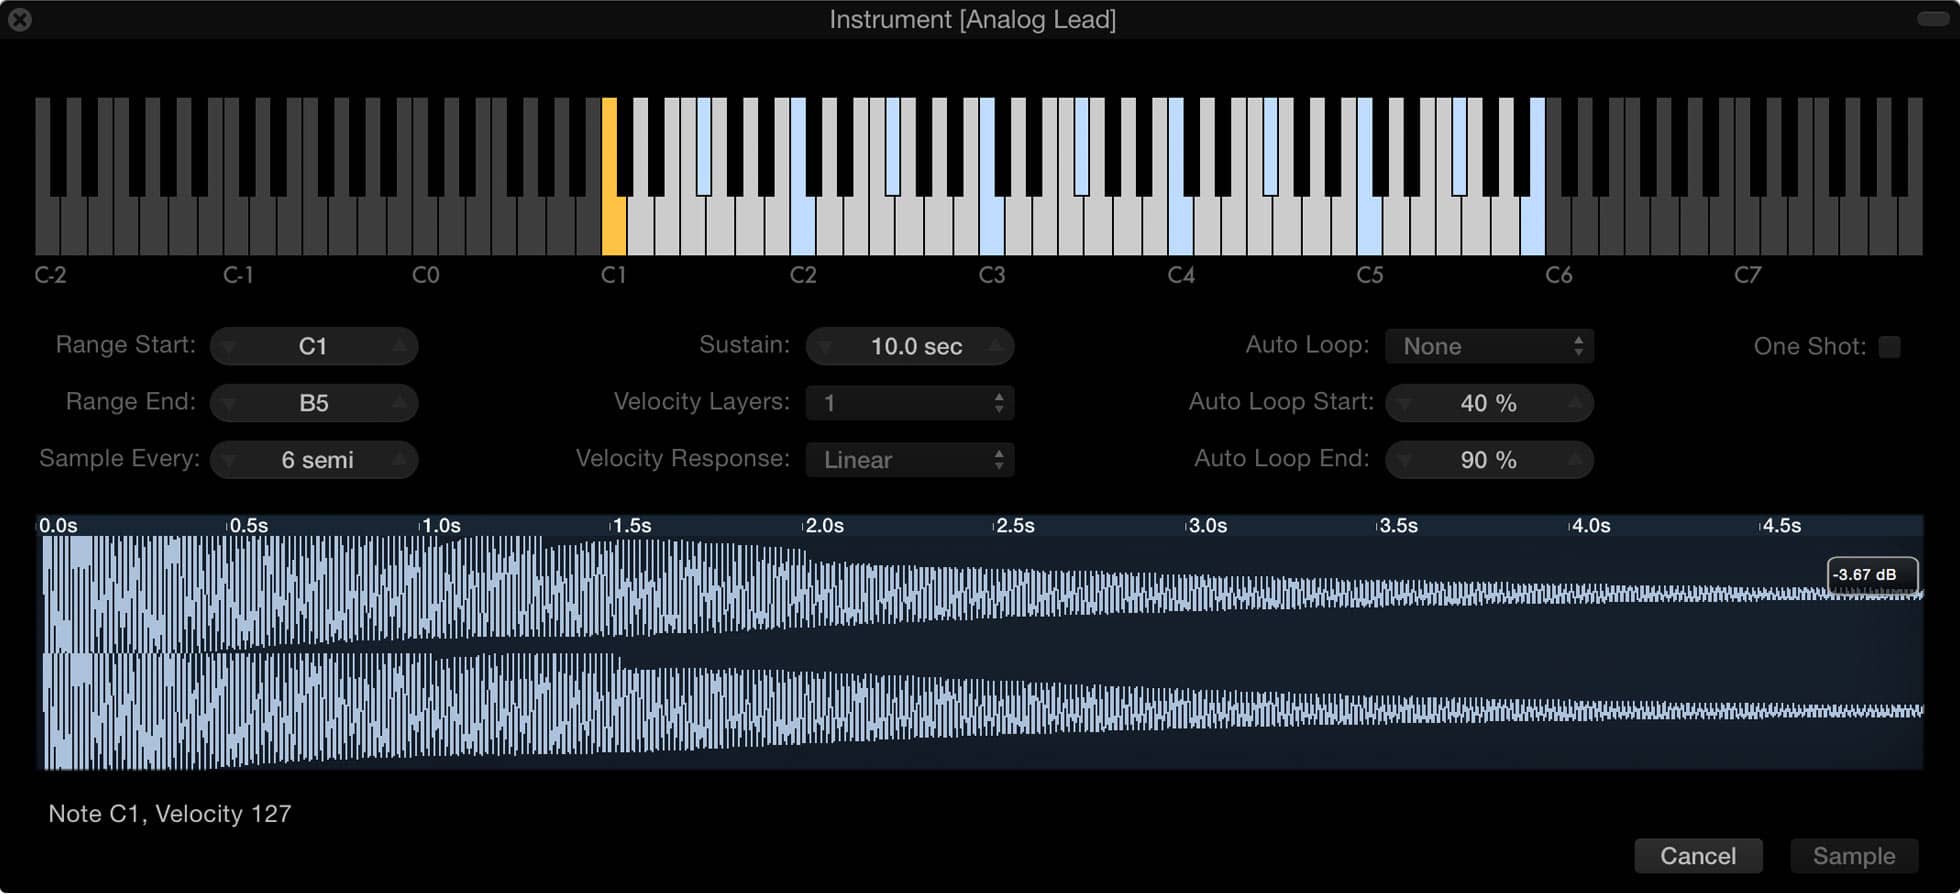Viewport: 1960px width, 894px height.
Task: Click the 40 % Auto Loop Start value
Action: point(1489,403)
